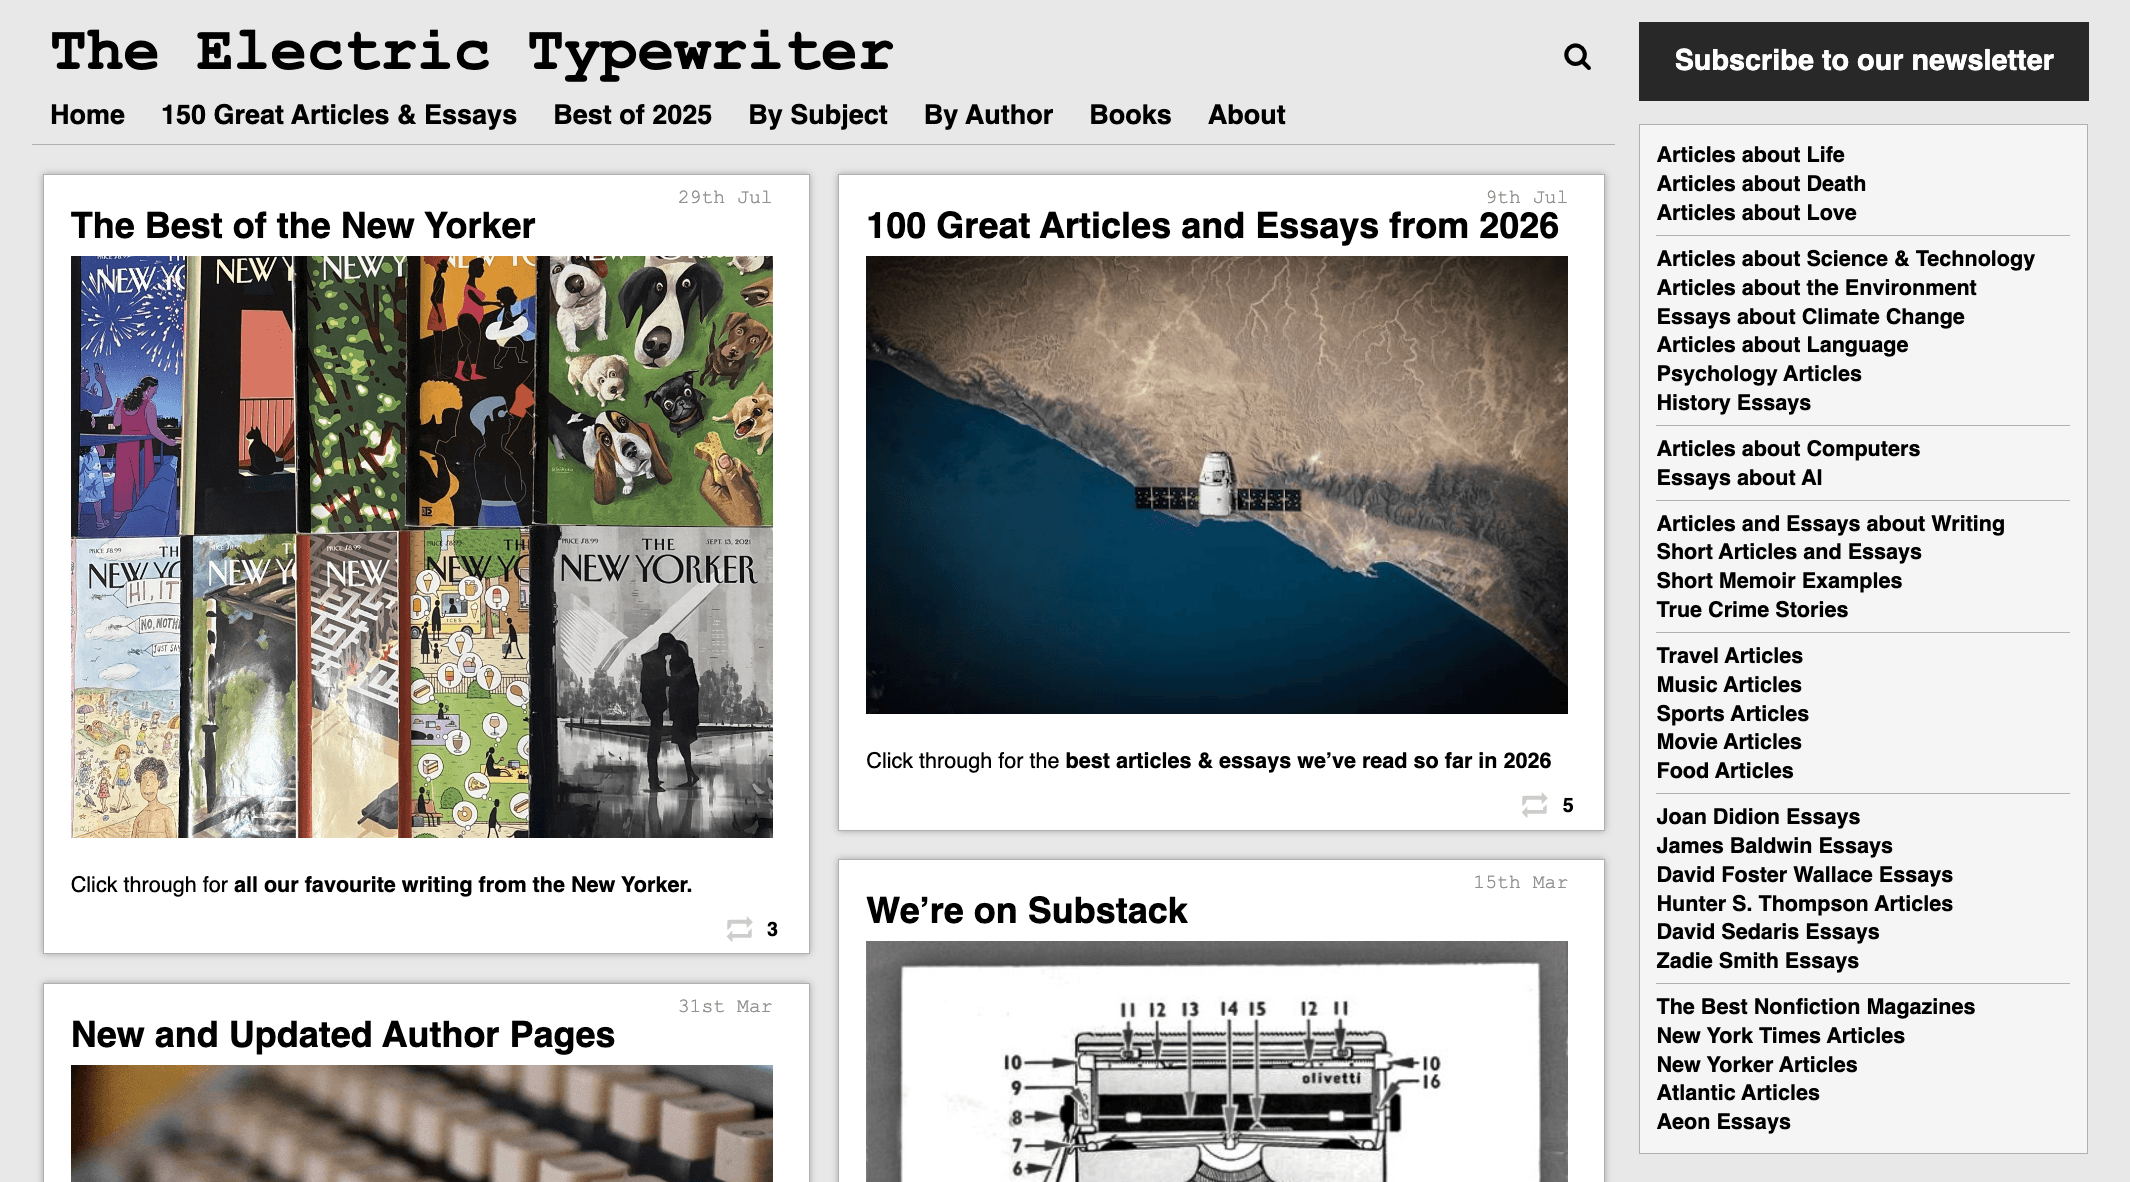Click the 31st Mar post date
The image size is (2130, 1182).
(x=725, y=1007)
